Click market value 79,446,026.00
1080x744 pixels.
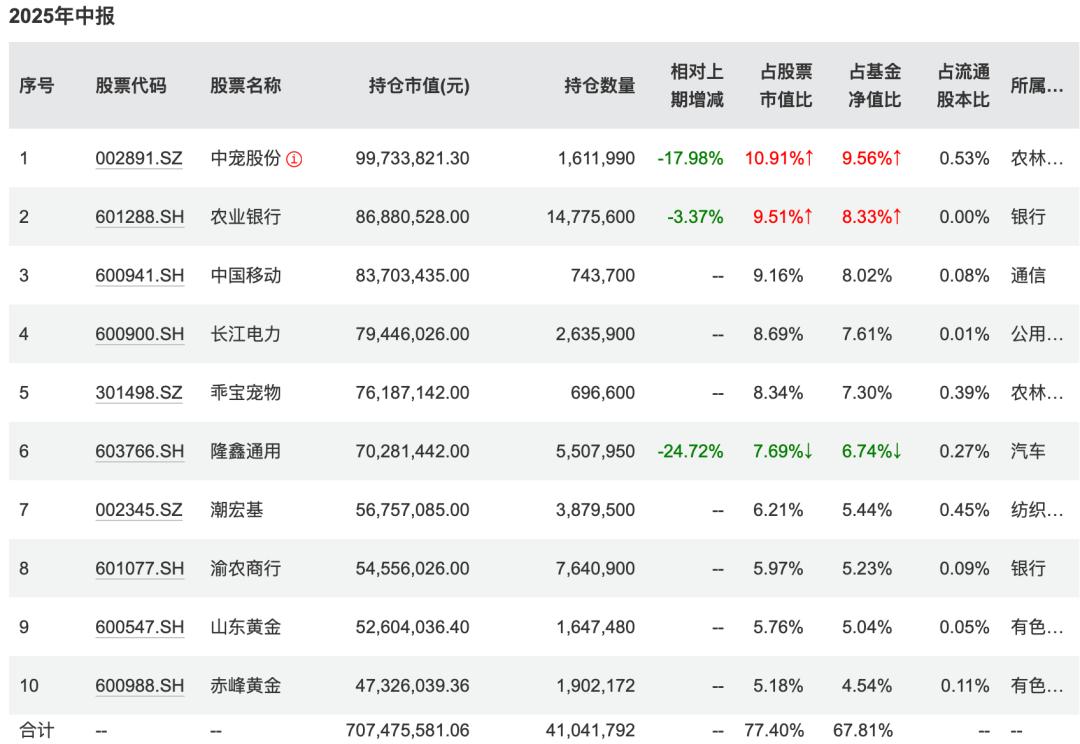pyautogui.click(x=413, y=334)
